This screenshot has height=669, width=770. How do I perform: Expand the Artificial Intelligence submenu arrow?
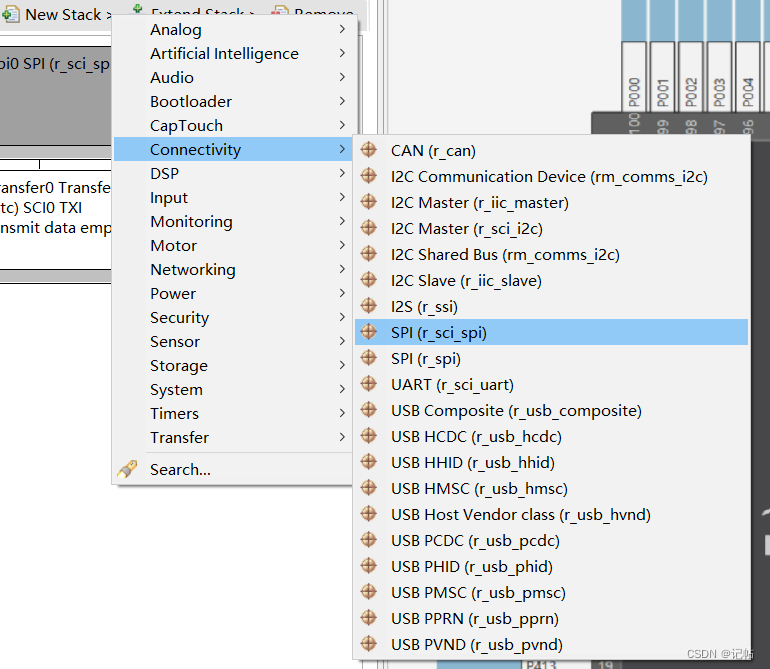point(342,53)
